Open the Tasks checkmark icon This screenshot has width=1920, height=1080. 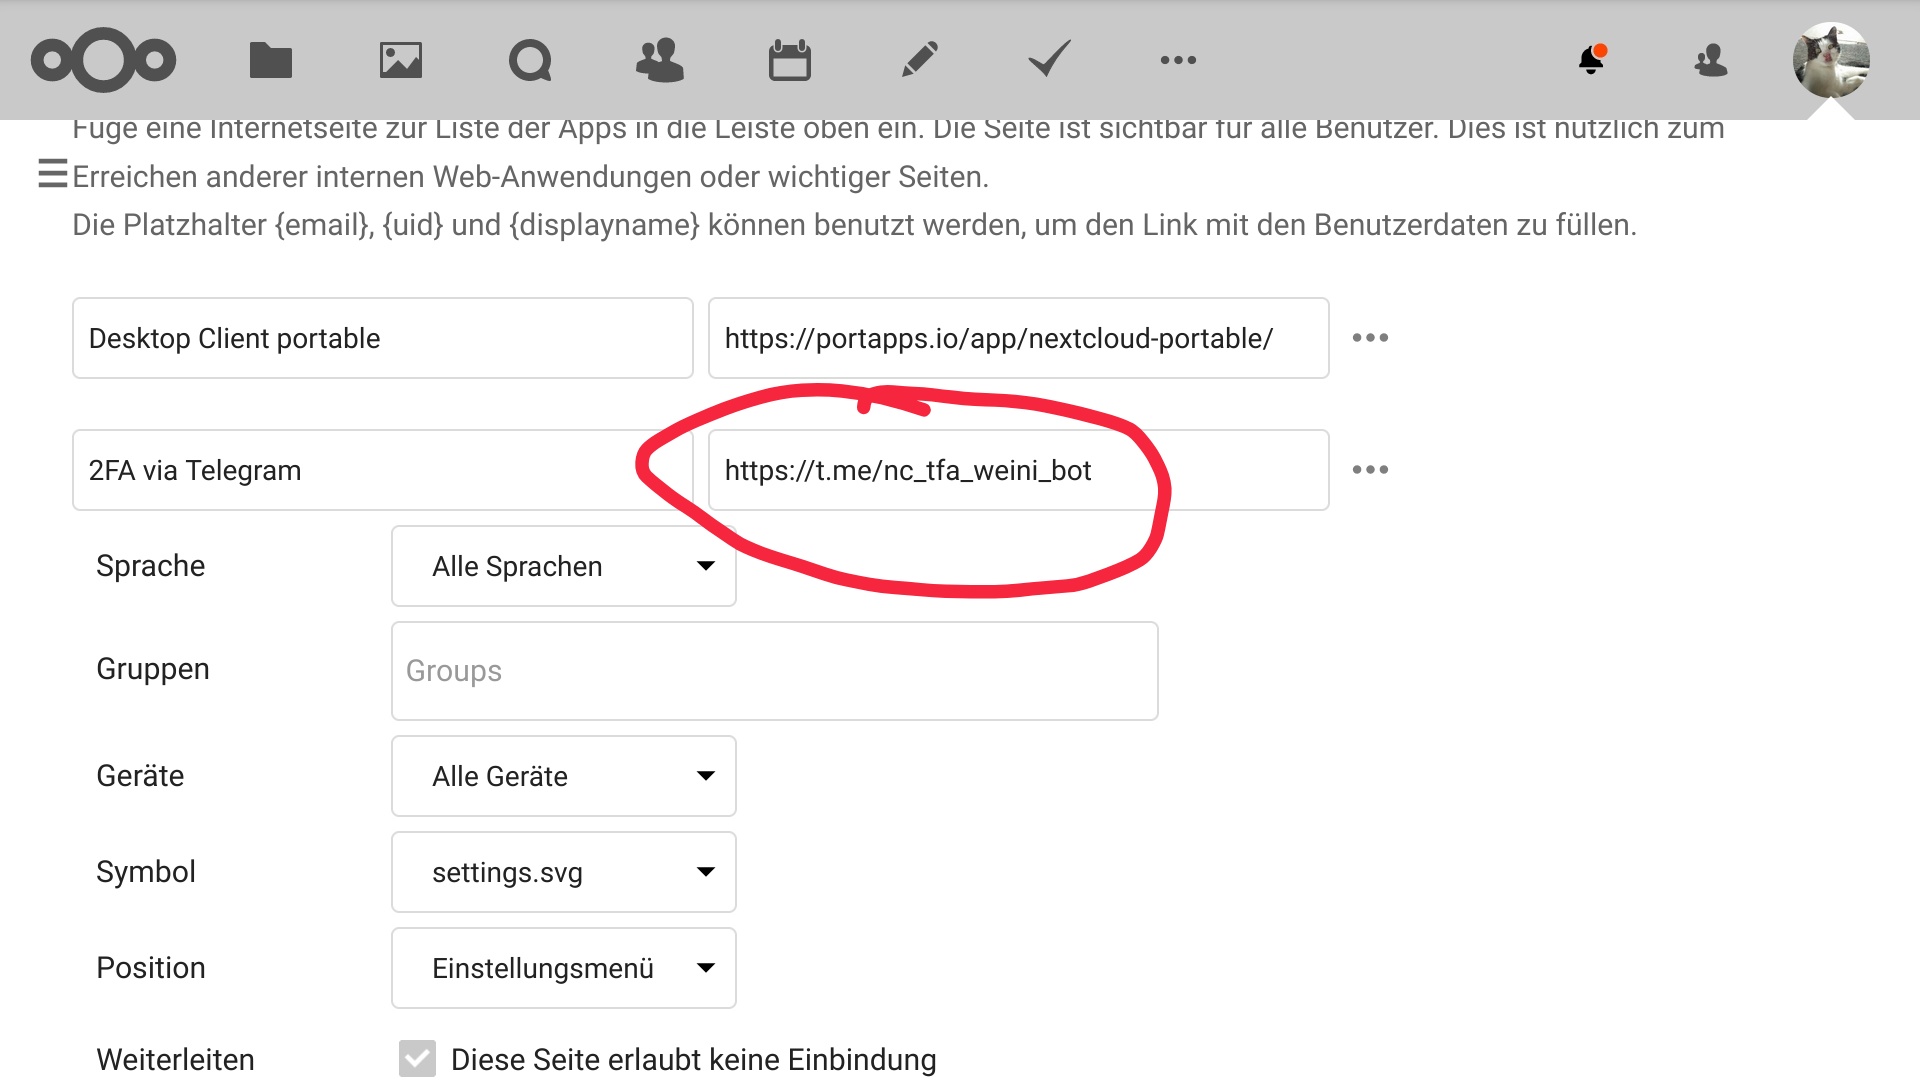(x=1049, y=60)
